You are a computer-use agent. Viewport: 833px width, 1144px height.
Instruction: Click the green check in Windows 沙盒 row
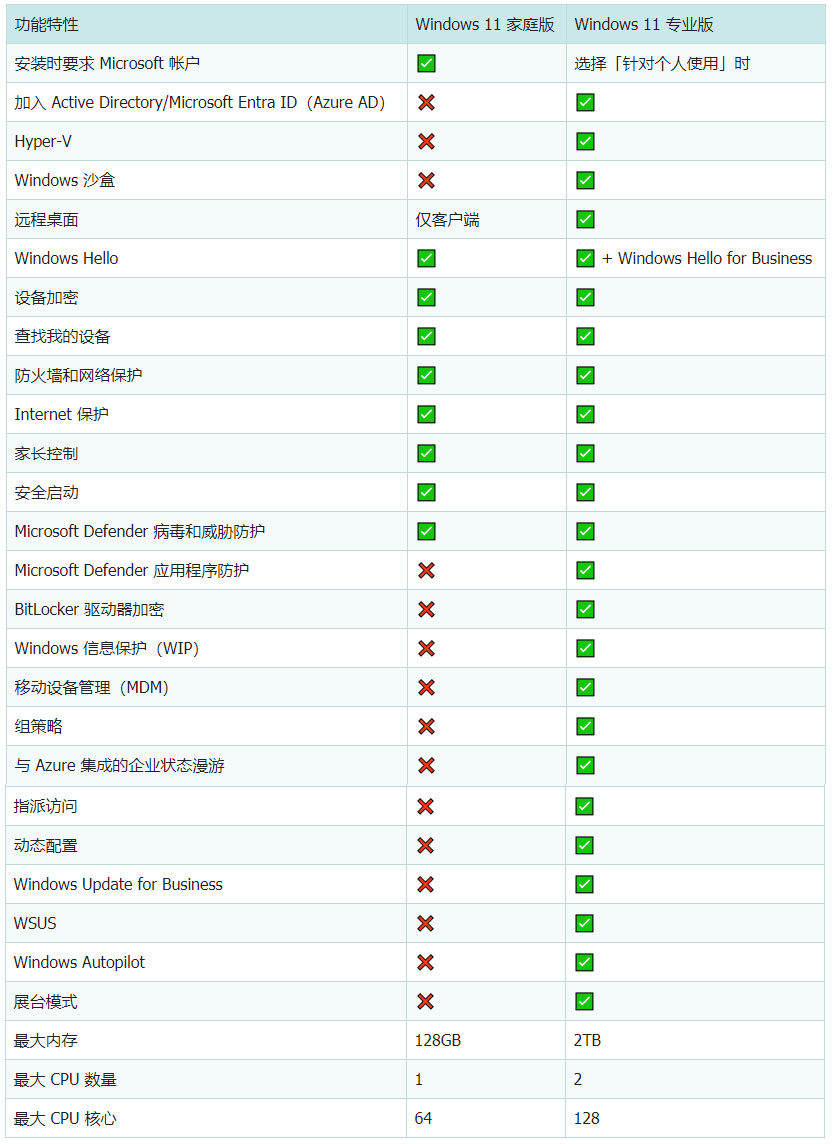(585, 180)
